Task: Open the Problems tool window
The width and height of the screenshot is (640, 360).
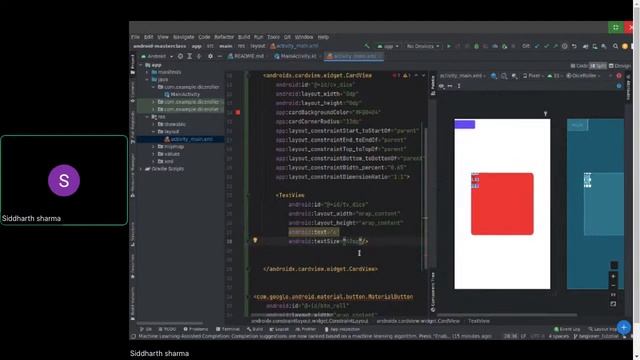Action: pos(196,329)
